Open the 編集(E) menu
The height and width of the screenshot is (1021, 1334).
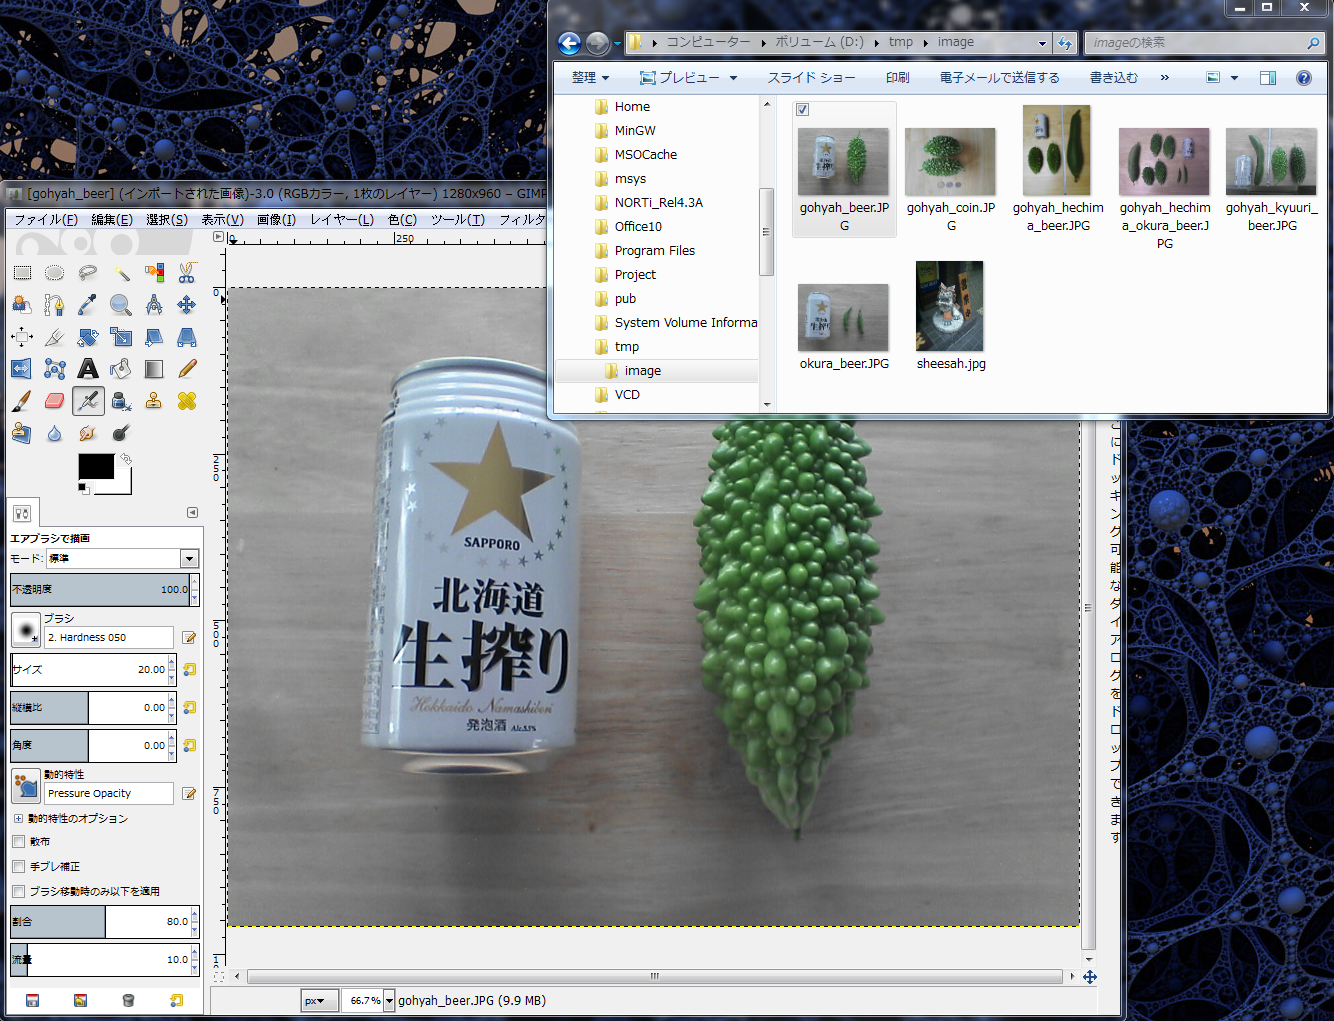(112, 219)
